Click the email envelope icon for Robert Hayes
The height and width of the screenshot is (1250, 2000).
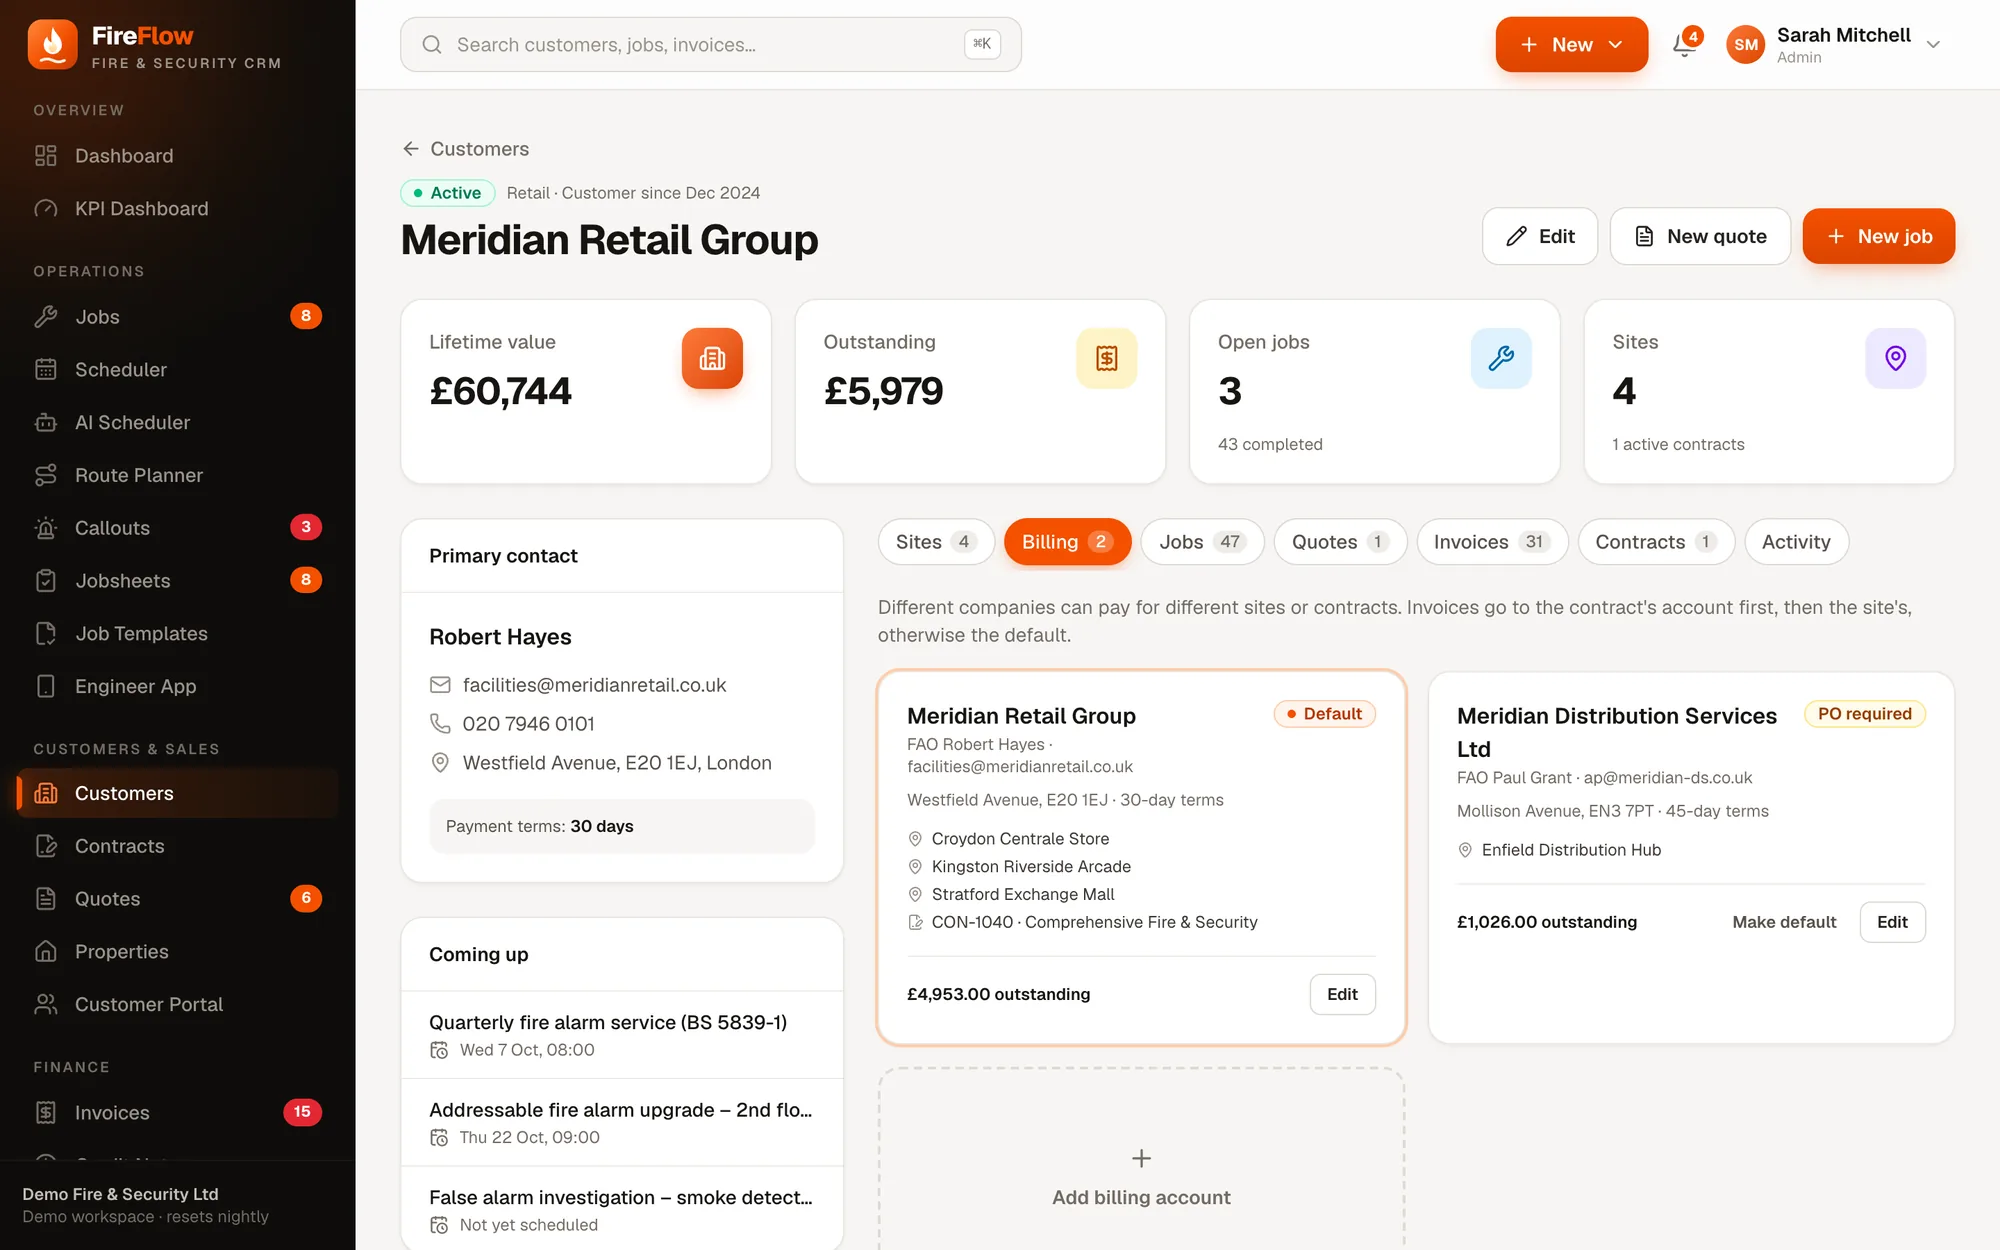[440, 685]
